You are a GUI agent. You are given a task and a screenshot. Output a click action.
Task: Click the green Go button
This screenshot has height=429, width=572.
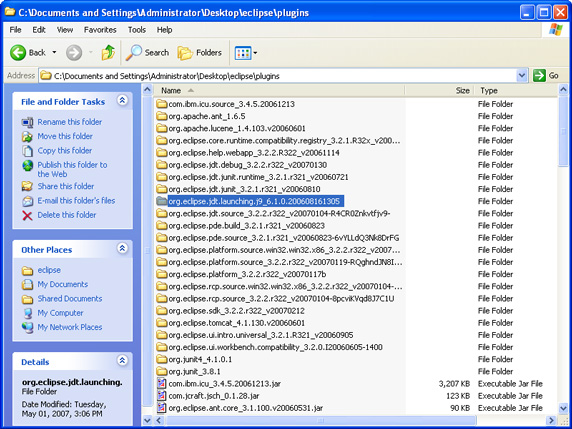(546, 76)
